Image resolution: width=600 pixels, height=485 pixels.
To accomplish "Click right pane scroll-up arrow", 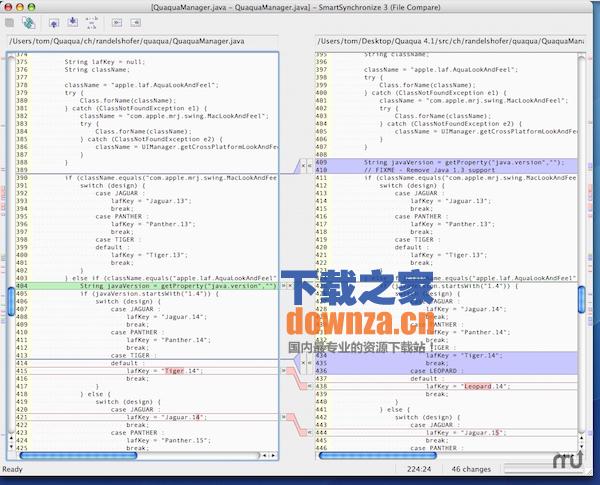I will coord(582,437).
